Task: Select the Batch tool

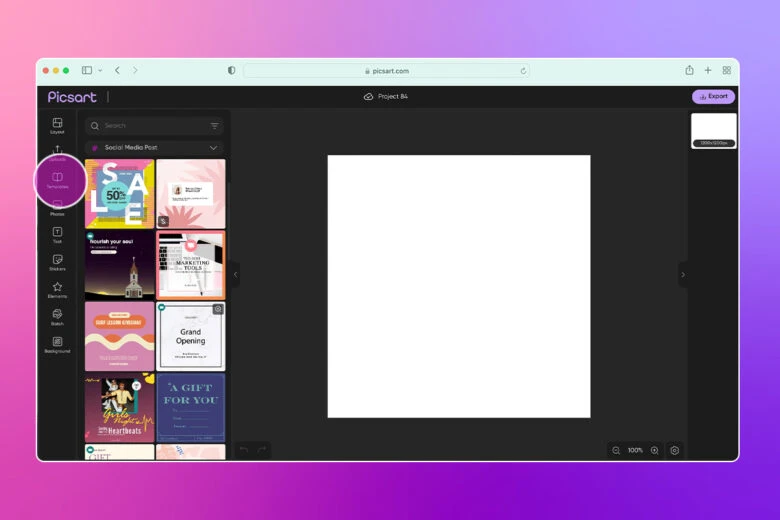Action: pyautogui.click(x=57, y=317)
